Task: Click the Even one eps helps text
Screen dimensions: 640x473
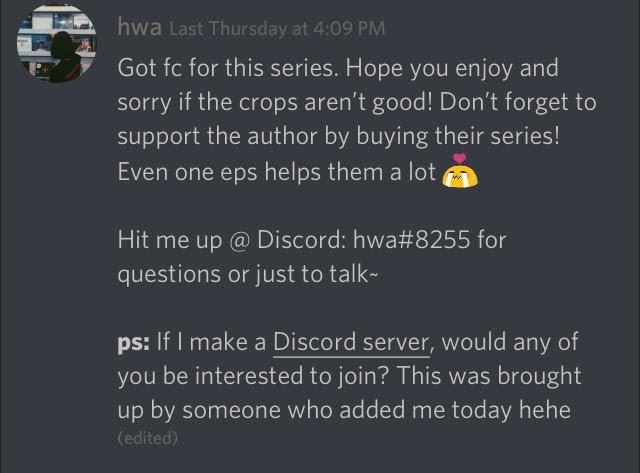Action: [277, 172]
